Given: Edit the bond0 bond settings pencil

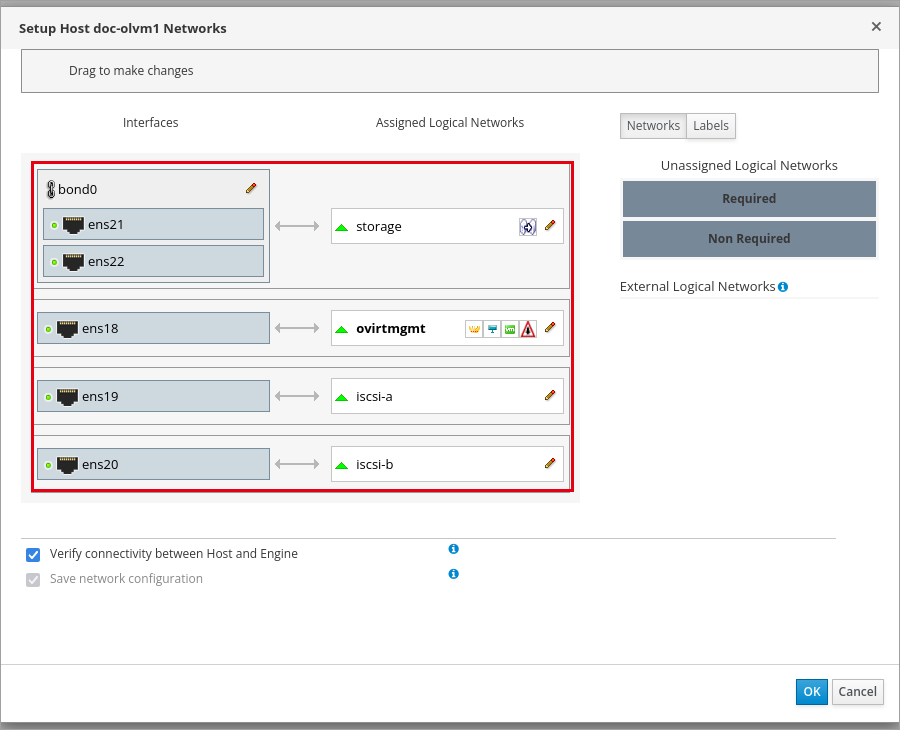Looking at the screenshot, I should [x=251, y=188].
